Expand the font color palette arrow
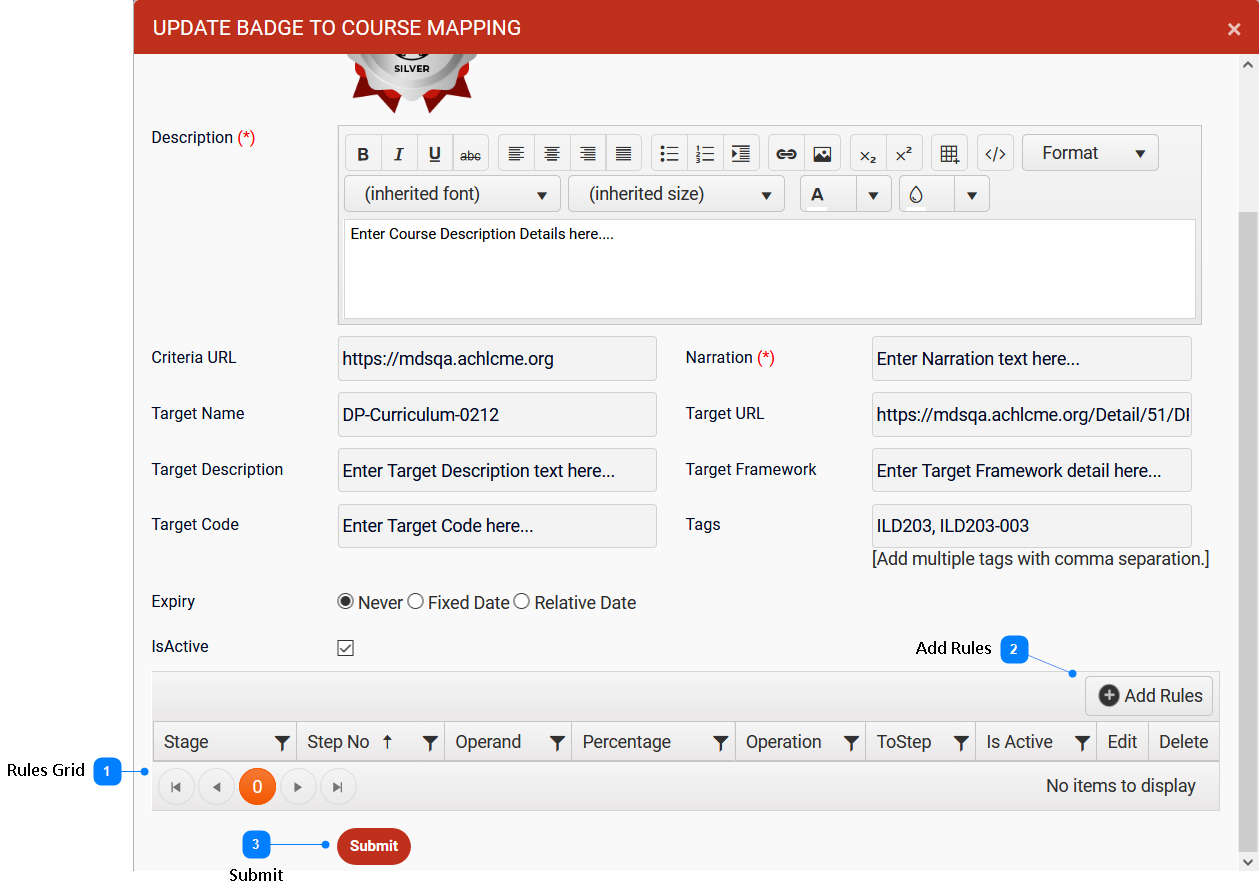This screenshot has width=1259, height=889. click(873, 194)
